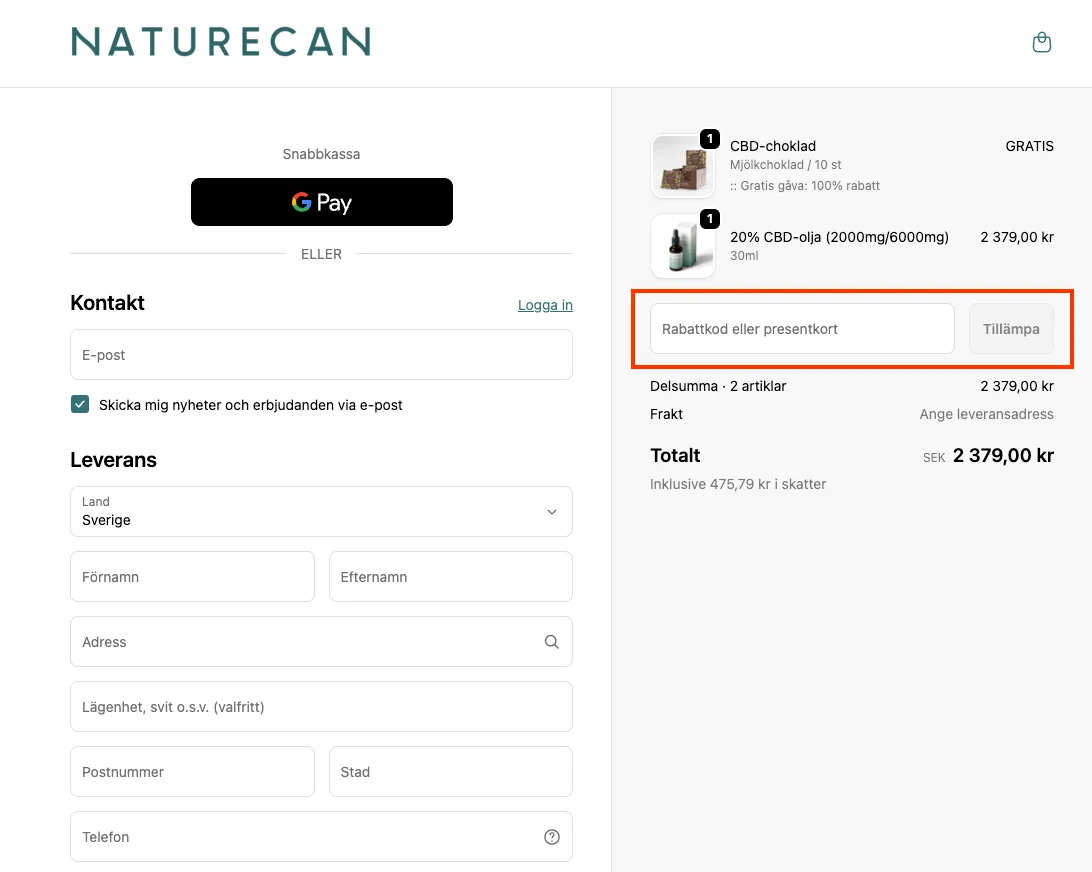
Task: Click the phone field help icon
Action: (x=551, y=837)
